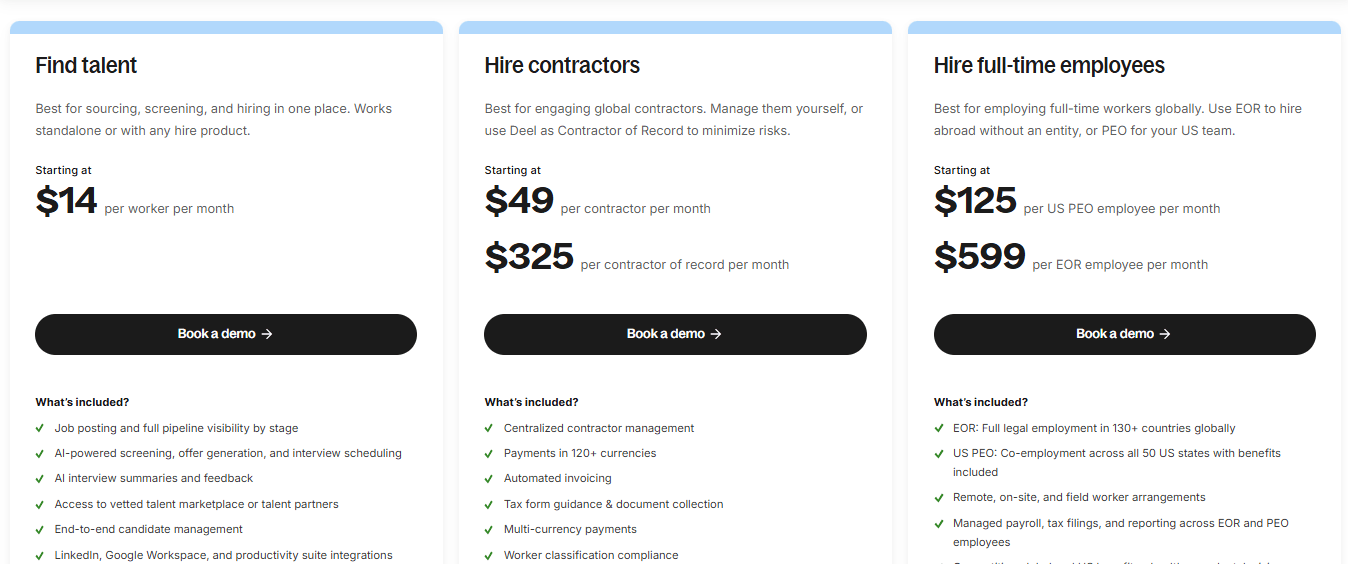Click the checkmark beside Remote, on-site, field worker arrangements
This screenshot has width=1348, height=564.
939,498
